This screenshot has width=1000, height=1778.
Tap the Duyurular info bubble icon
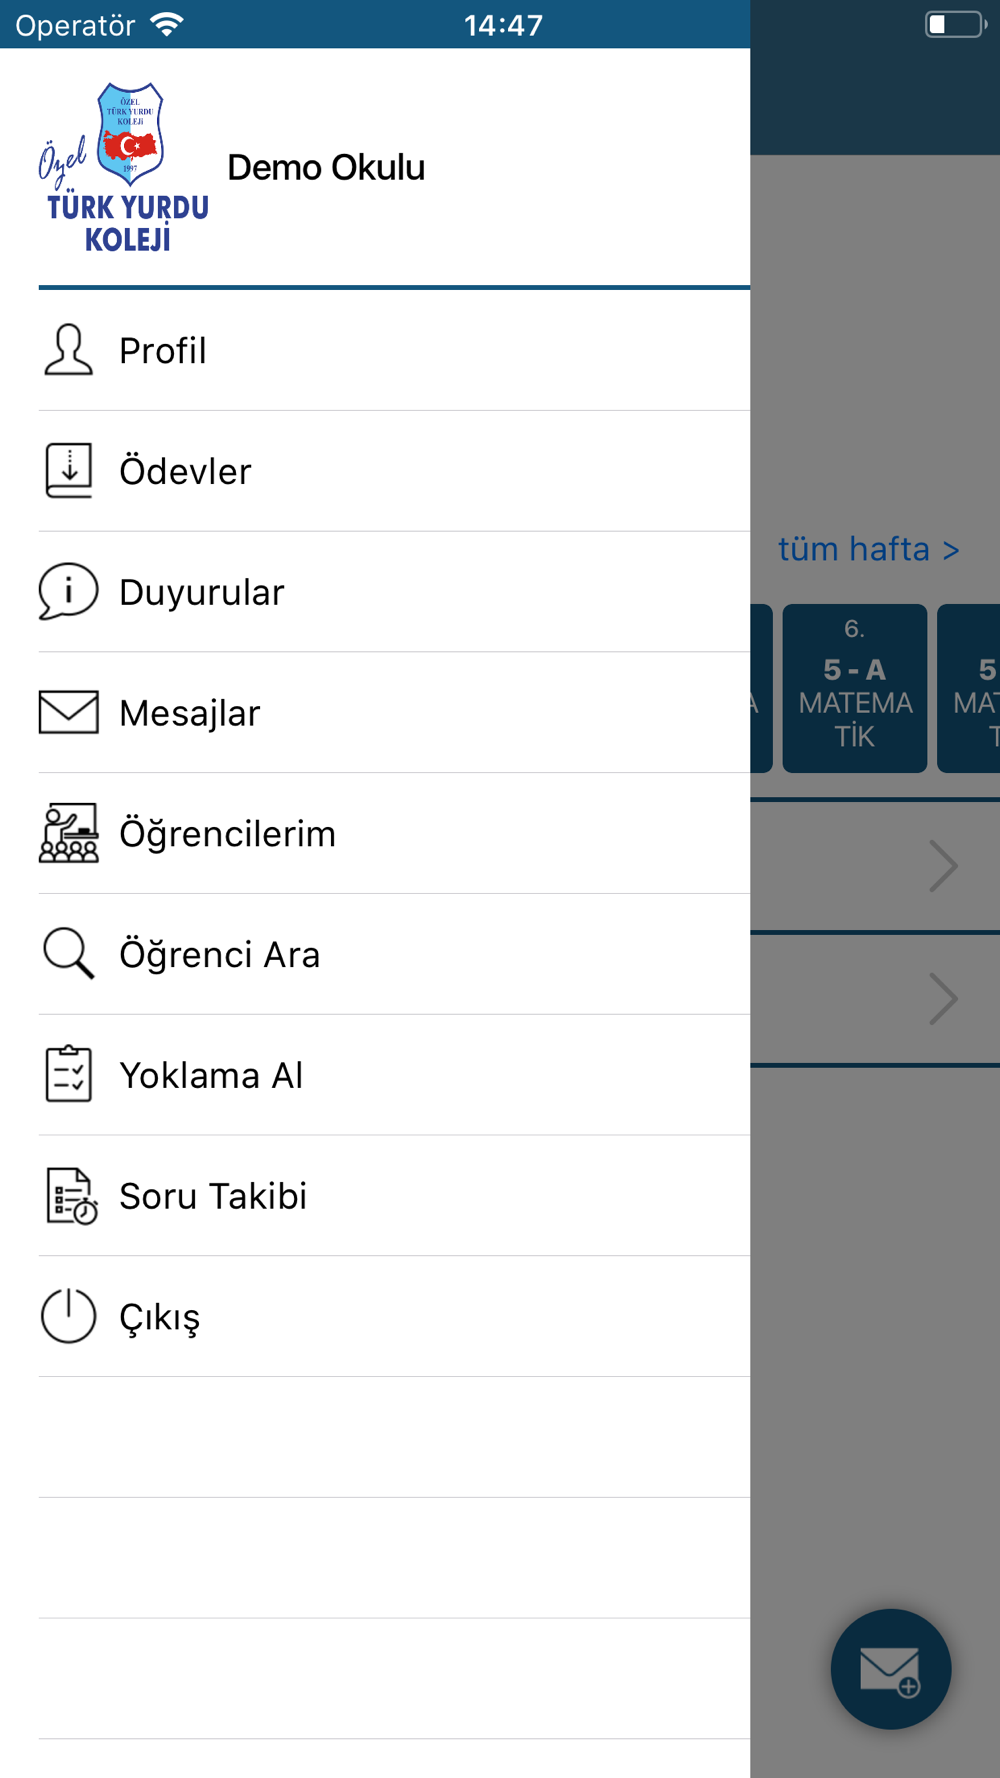point(68,591)
